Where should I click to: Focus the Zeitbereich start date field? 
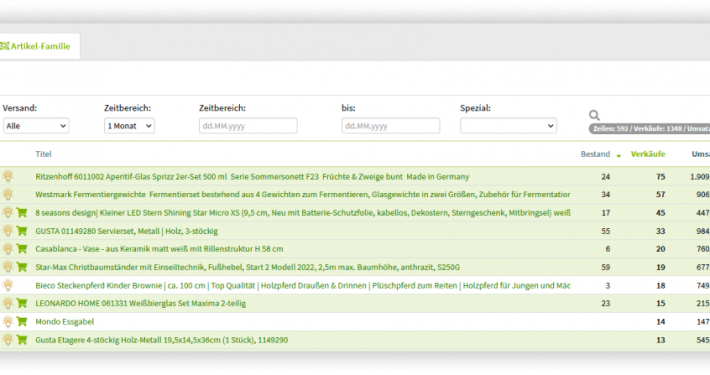(248, 126)
